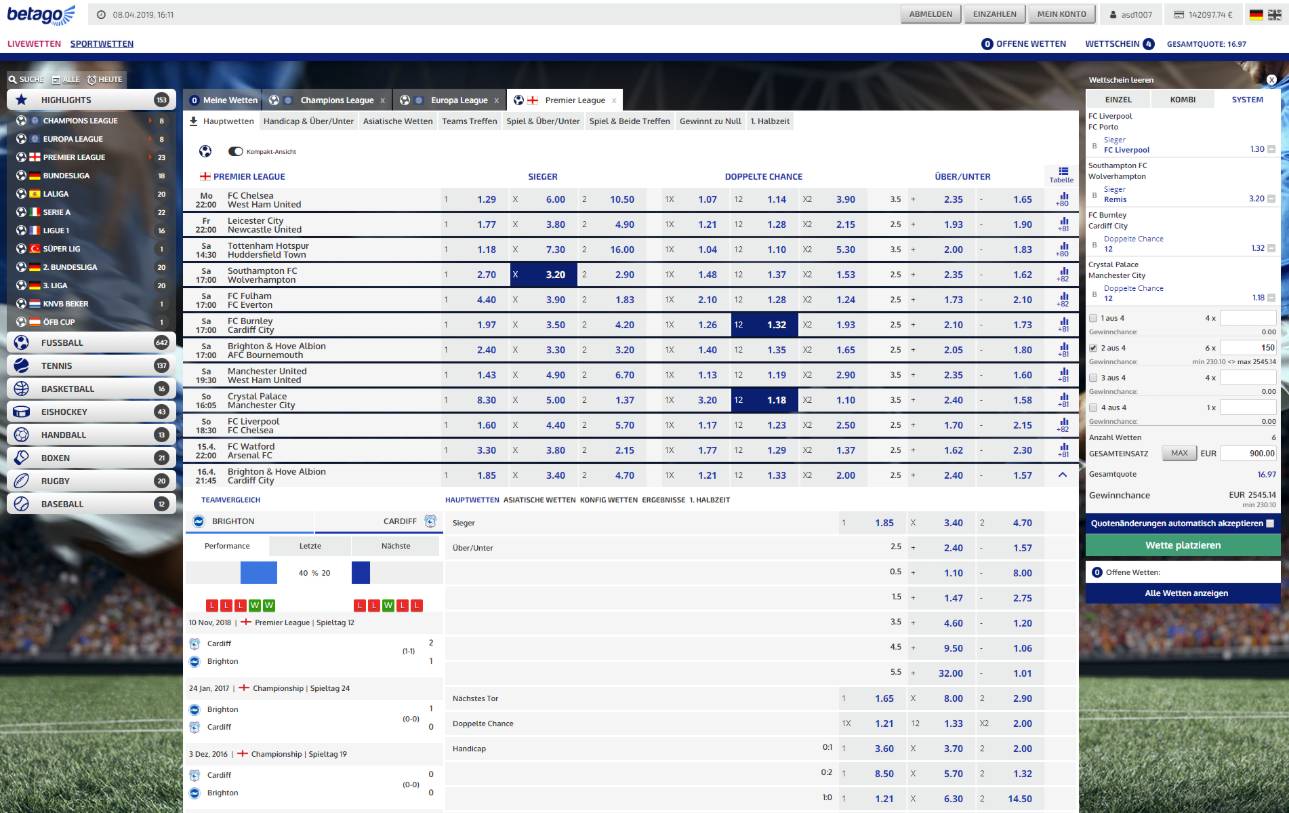Expand more bets for Southampton vs Wolverhampton
This screenshot has width=1289, height=813.
coord(1062,275)
